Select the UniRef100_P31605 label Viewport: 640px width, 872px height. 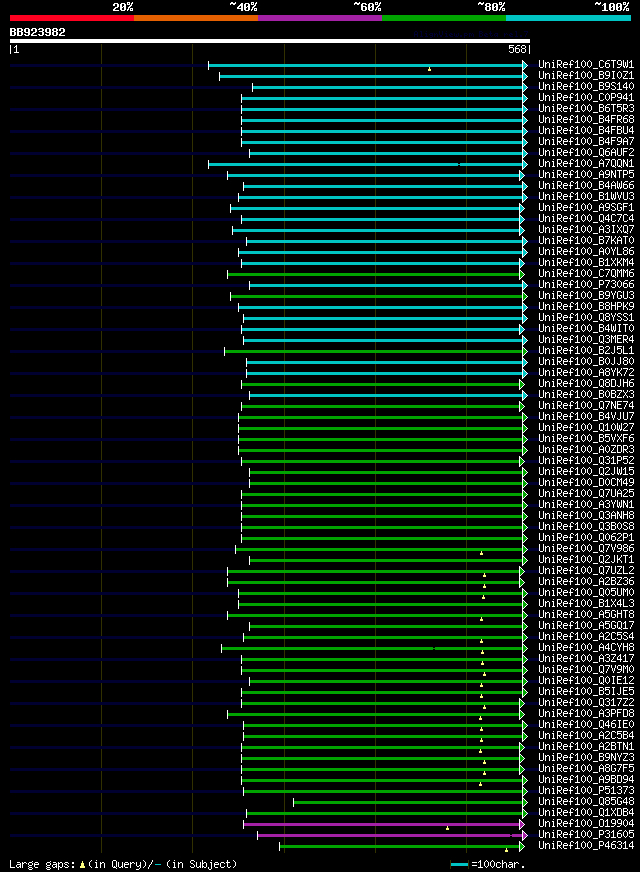click(586, 835)
